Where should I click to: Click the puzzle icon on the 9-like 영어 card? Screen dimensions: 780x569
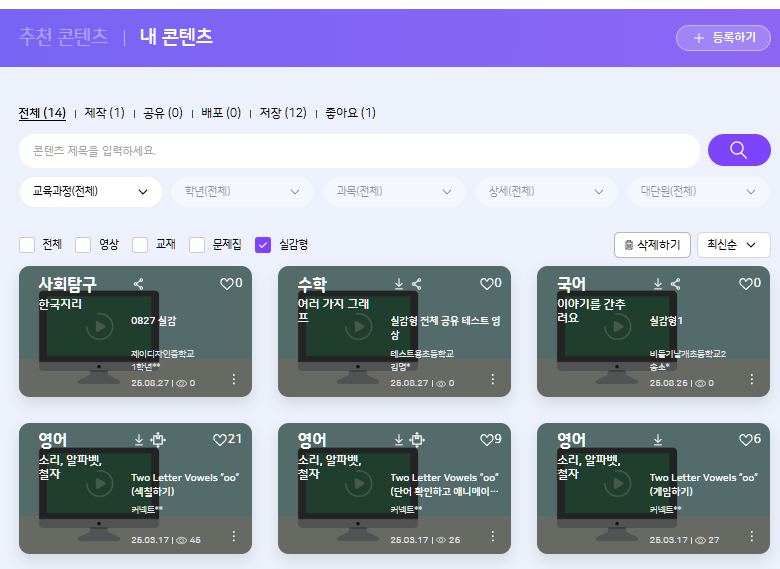point(417,440)
